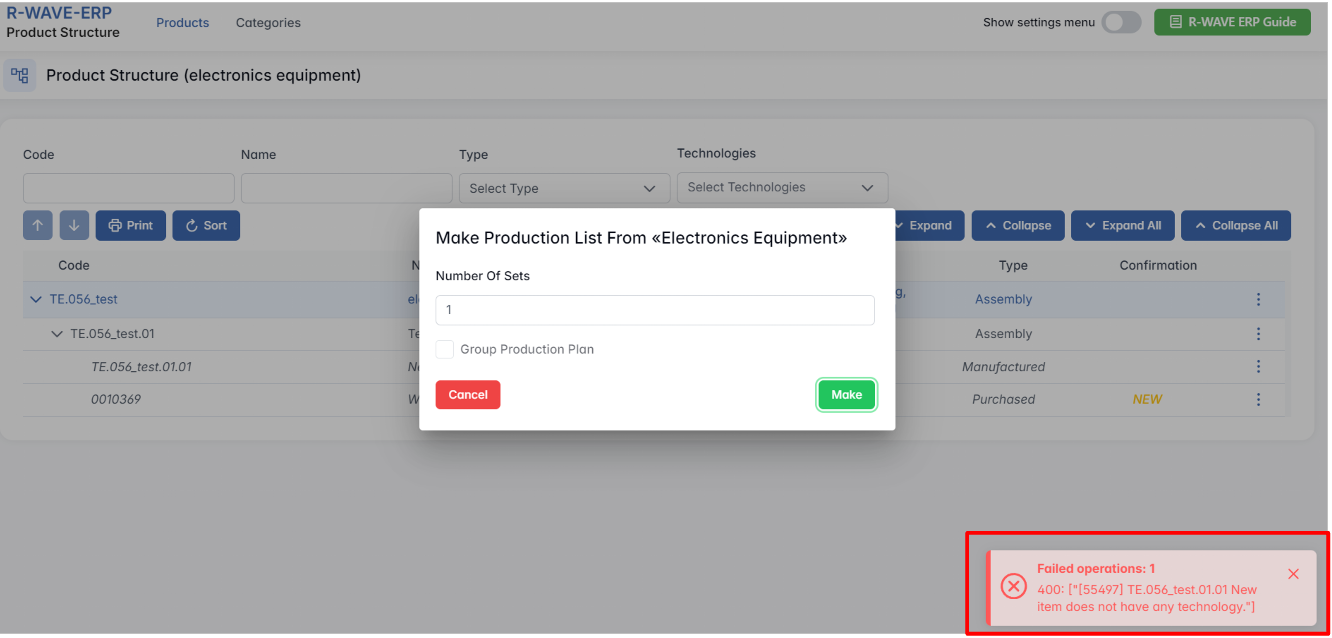1332x638 pixels.
Task: Open three-dot menu for TE.056_test row
Action: [x=1258, y=299]
